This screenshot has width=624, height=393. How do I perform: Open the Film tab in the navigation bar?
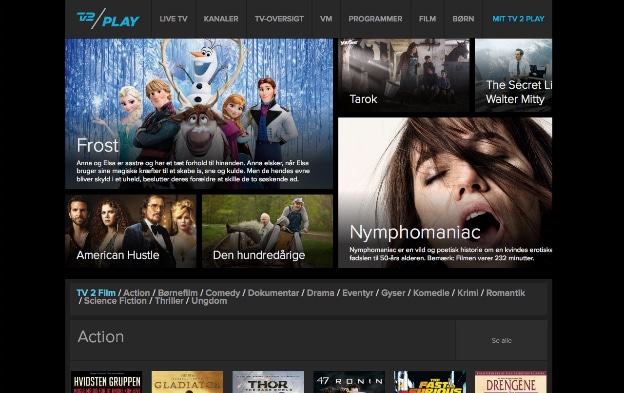tap(427, 19)
